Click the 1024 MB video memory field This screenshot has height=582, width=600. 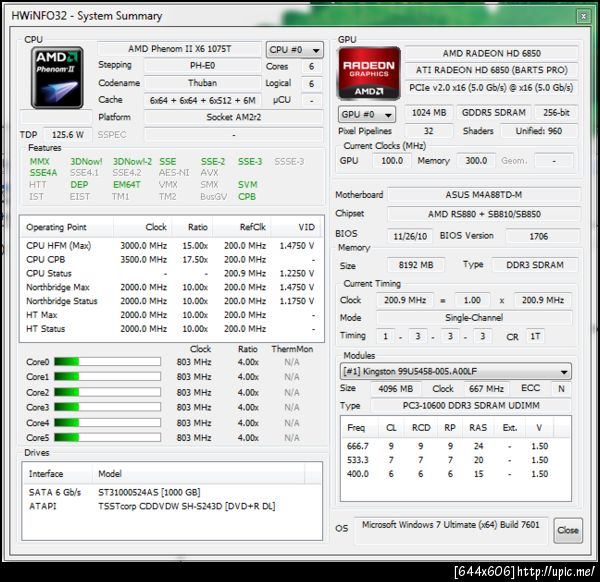point(429,112)
